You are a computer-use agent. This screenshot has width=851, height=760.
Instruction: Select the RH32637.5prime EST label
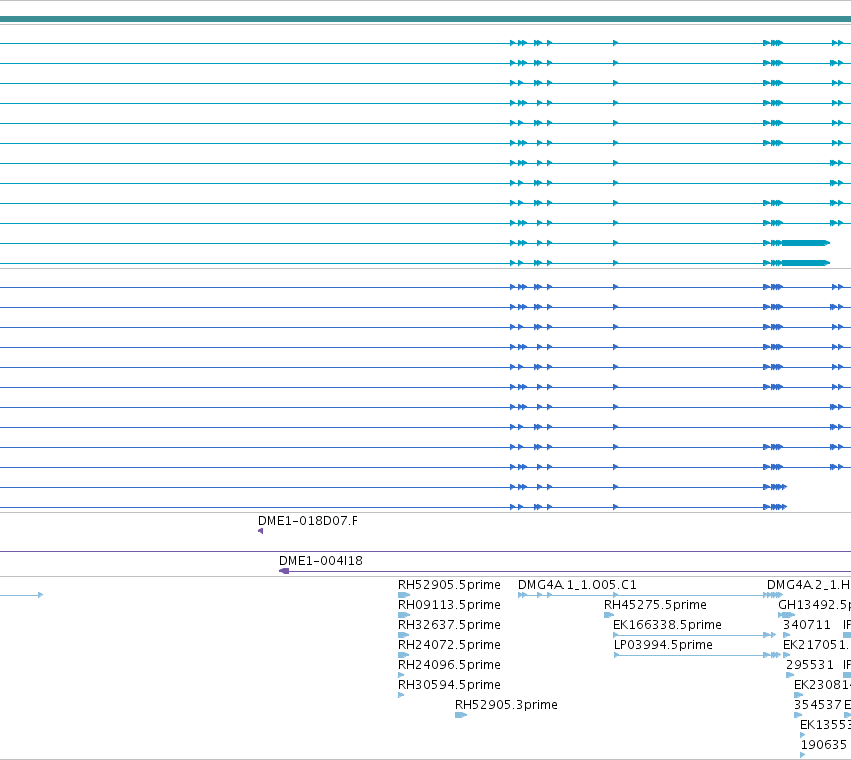[x=449, y=625]
